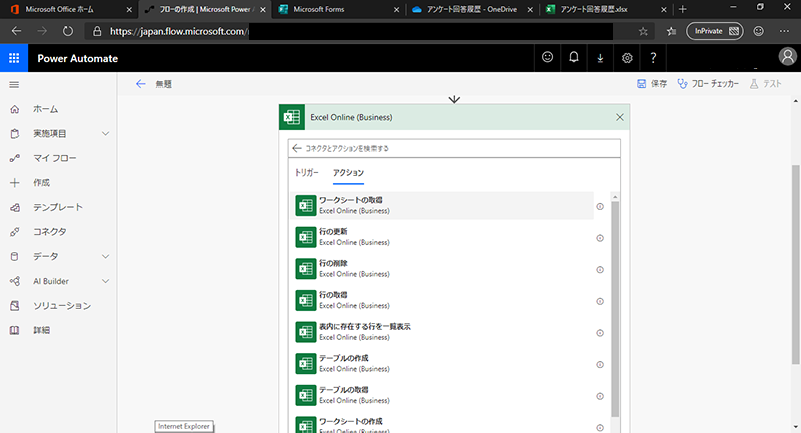Expand the データ chevron in sidebar
Viewport: 801px width, 433px height.
point(105,256)
